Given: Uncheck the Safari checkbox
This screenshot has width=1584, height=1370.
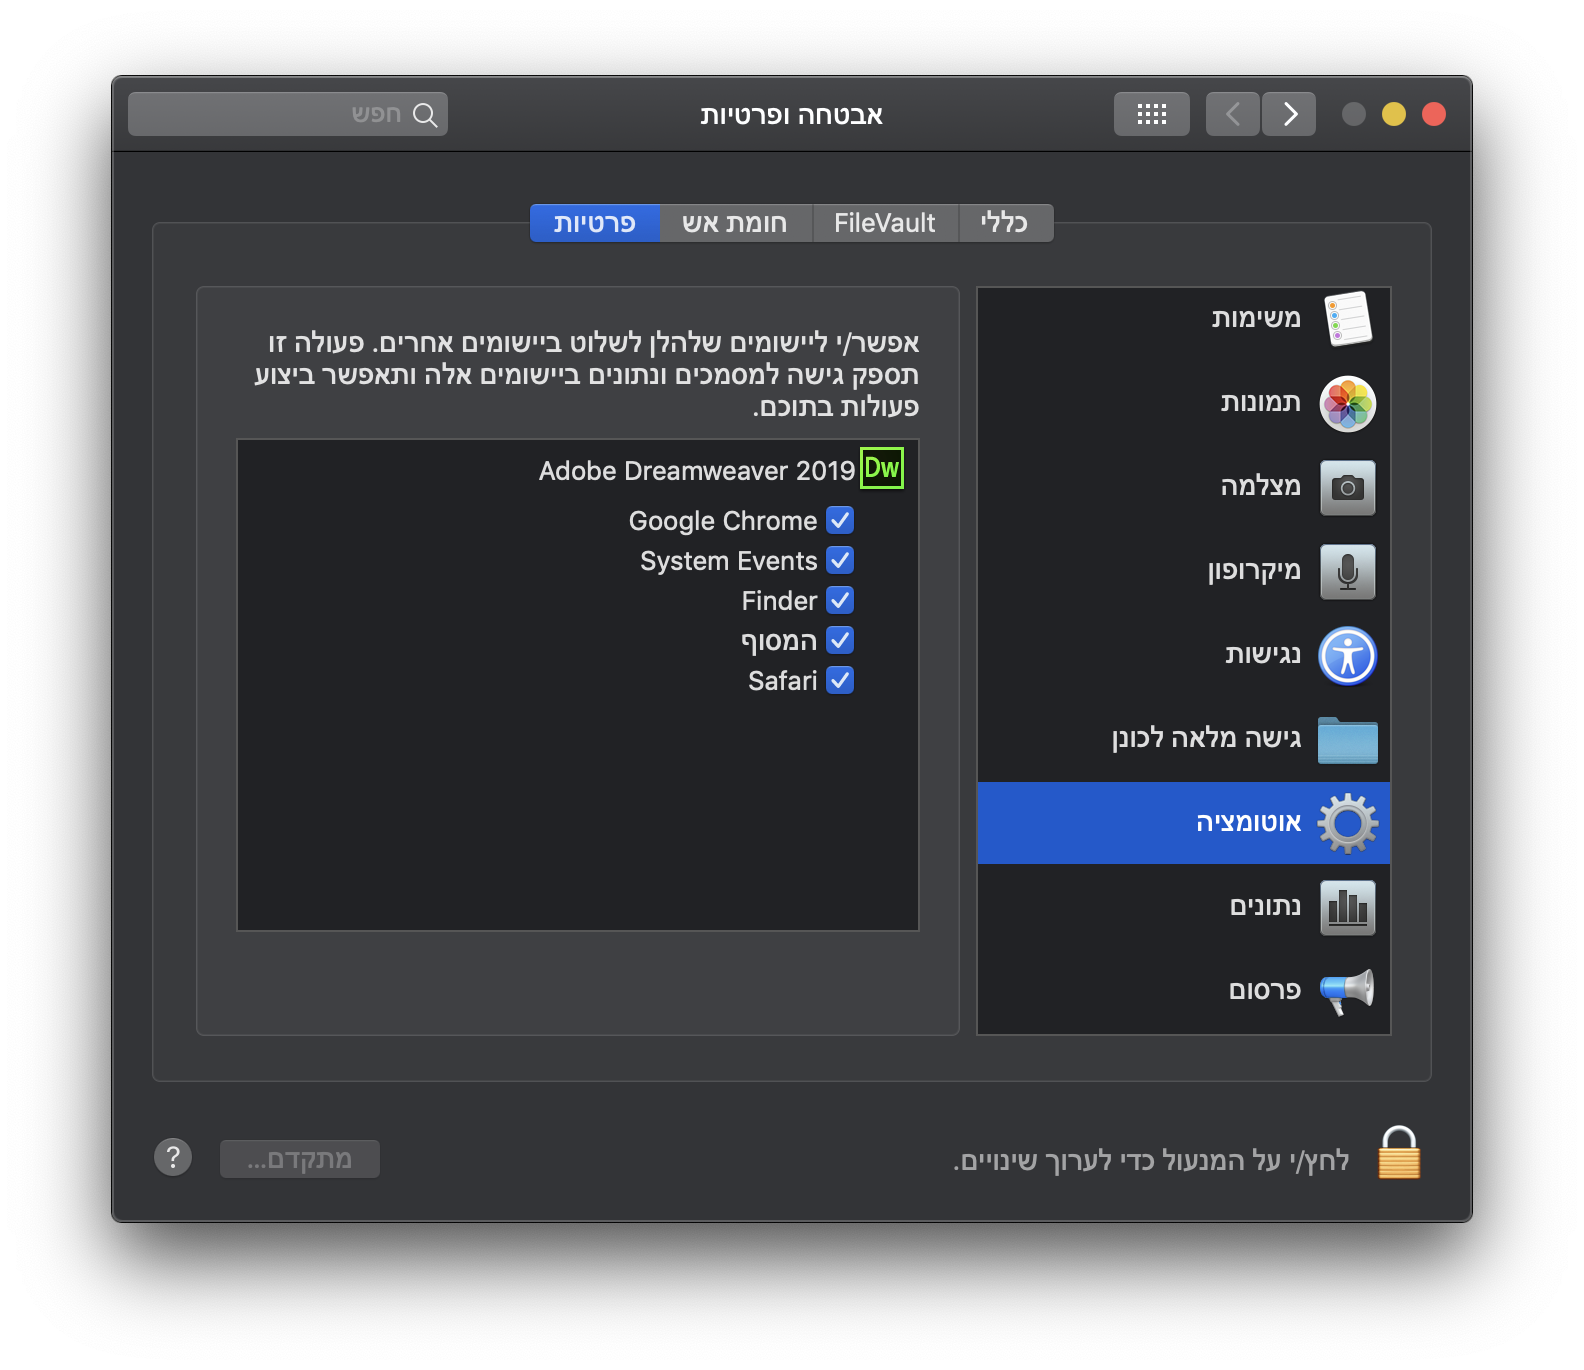Looking at the screenshot, I should pos(840,681).
